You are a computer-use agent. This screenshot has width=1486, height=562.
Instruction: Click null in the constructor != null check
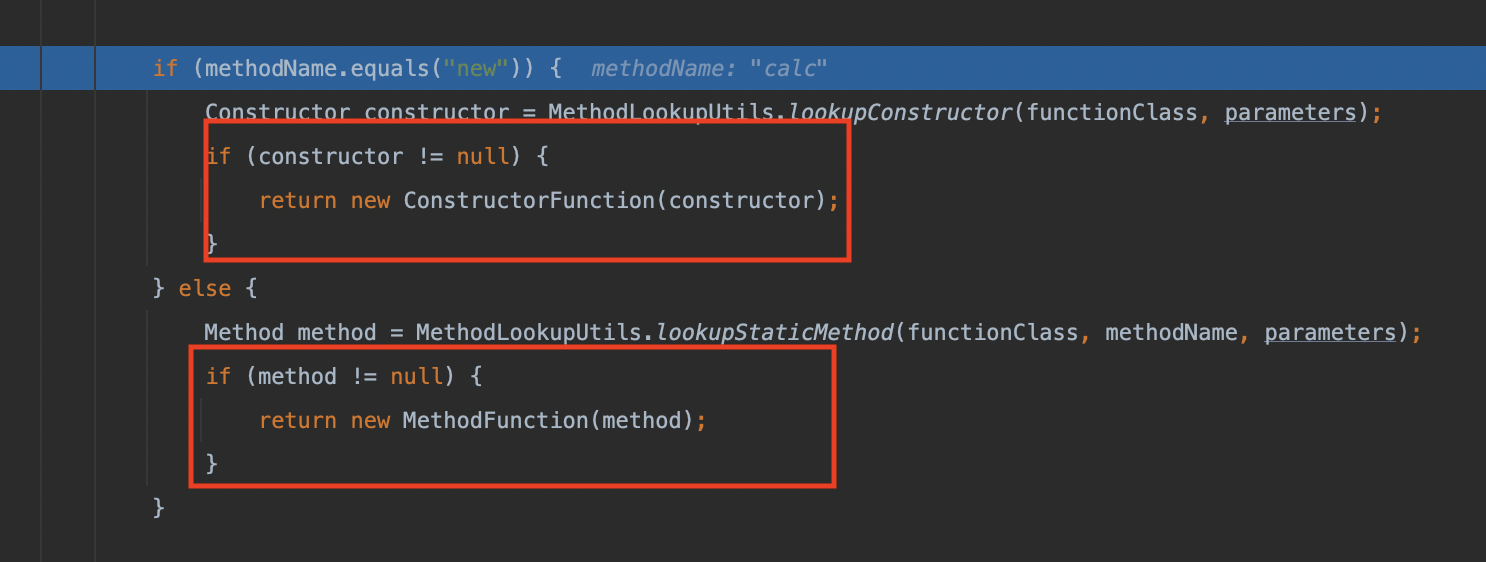483,156
